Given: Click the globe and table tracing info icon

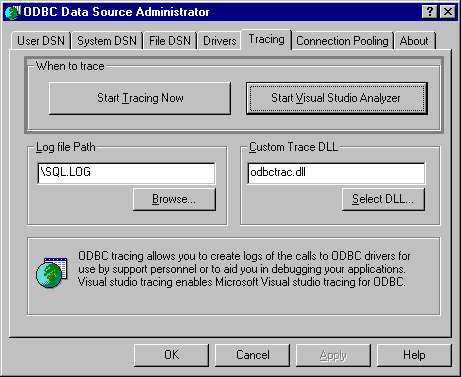Looking at the screenshot, I should (x=52, y=273).
